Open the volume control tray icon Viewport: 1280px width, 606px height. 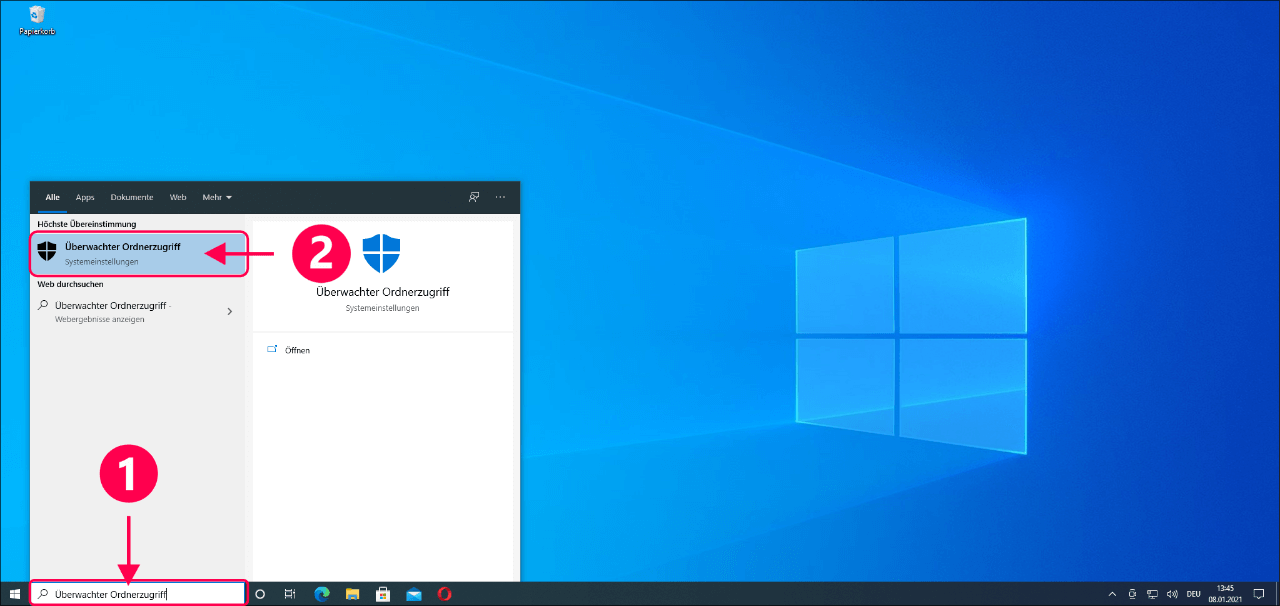click(1171, 594)
